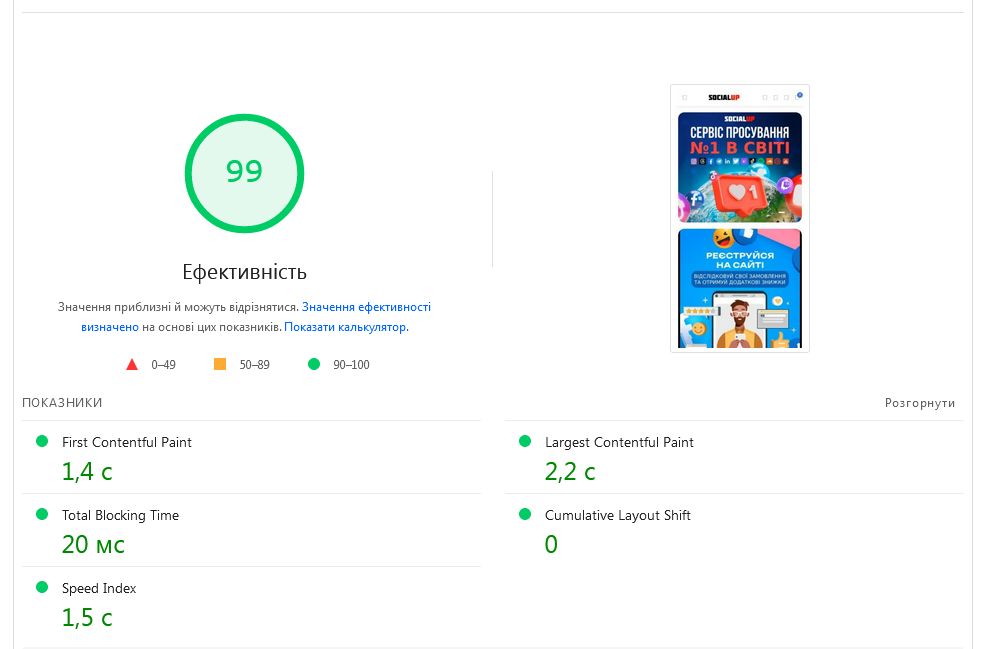Expand metrics with Розгорнути toggle
The height and width of the screenshot is (649, 987).
919,403
